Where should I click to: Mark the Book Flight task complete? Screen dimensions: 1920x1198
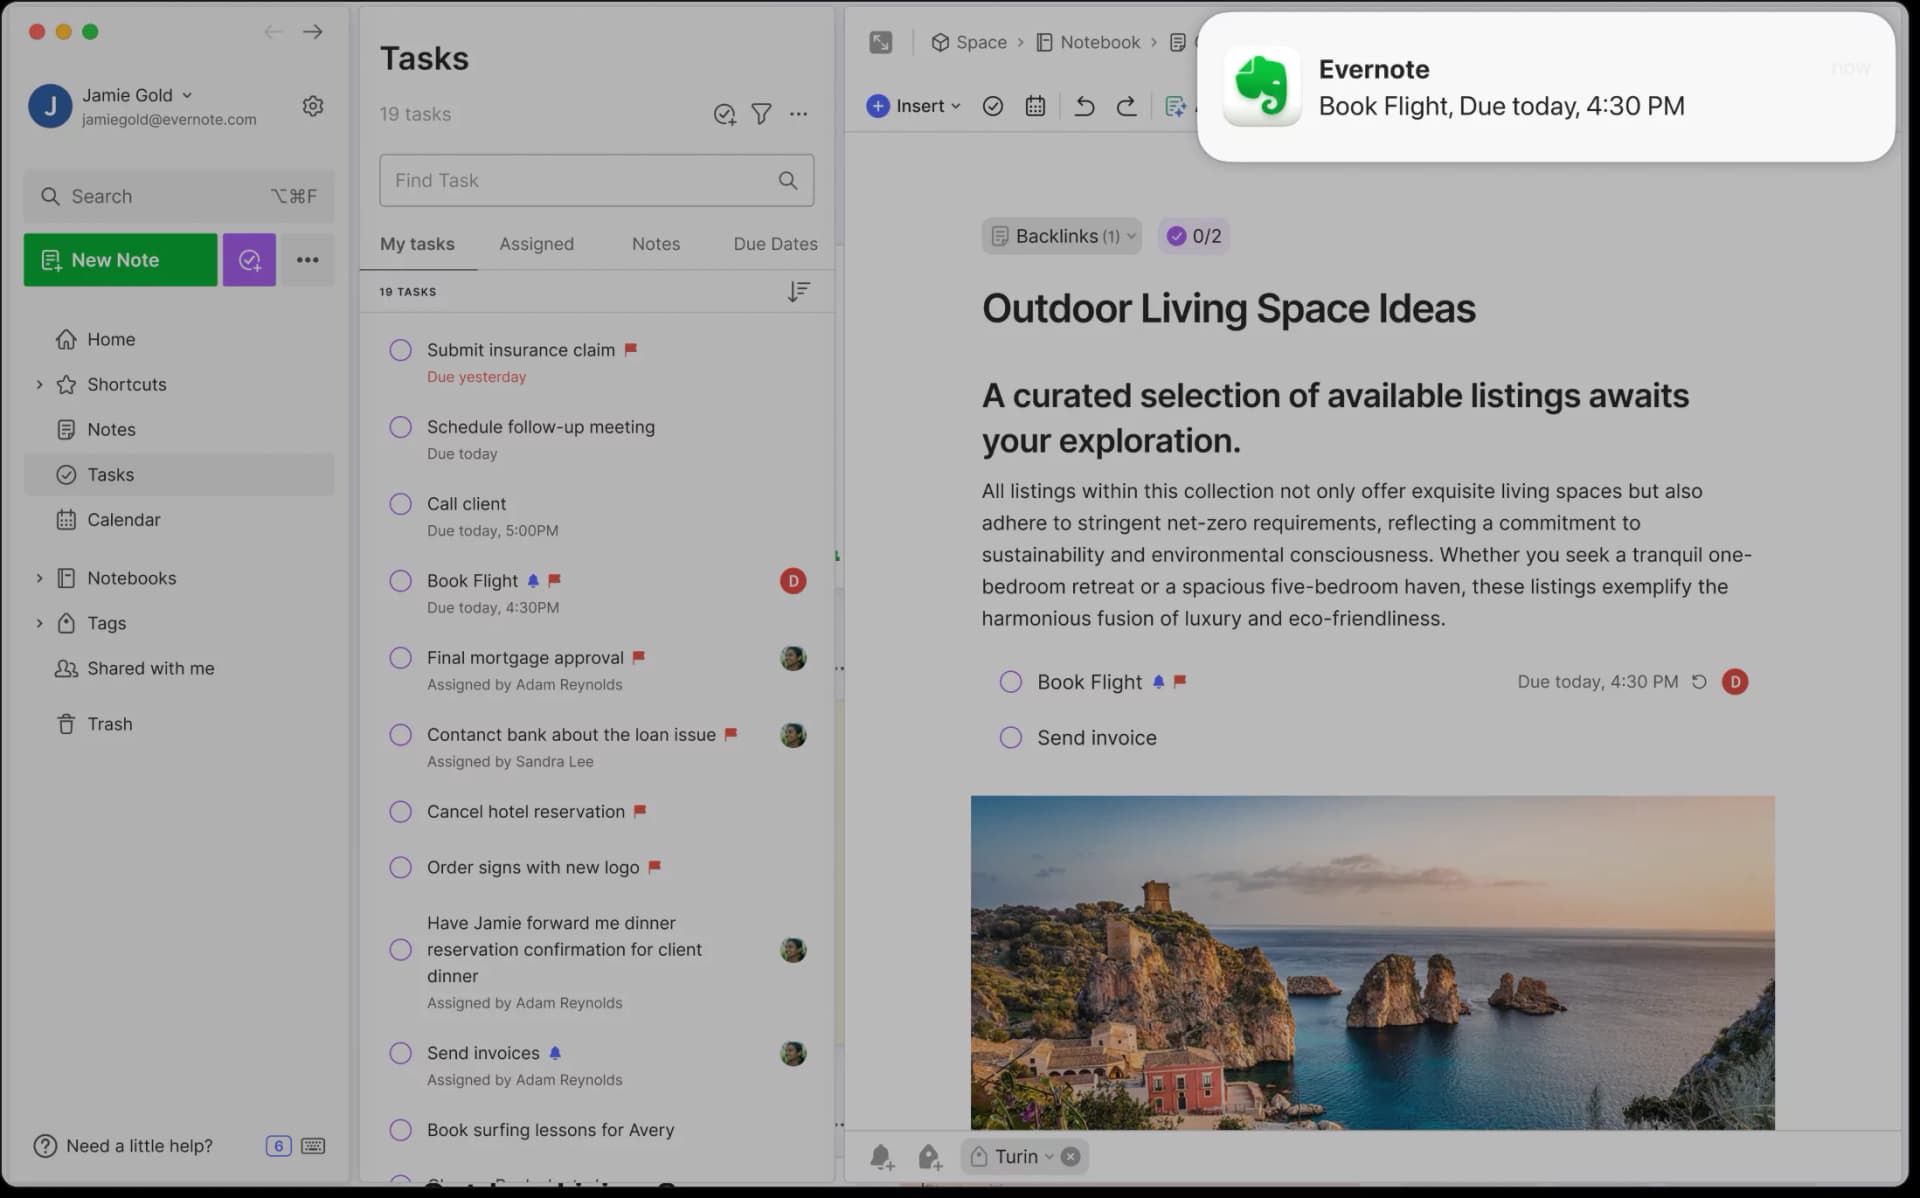(400, 580)
